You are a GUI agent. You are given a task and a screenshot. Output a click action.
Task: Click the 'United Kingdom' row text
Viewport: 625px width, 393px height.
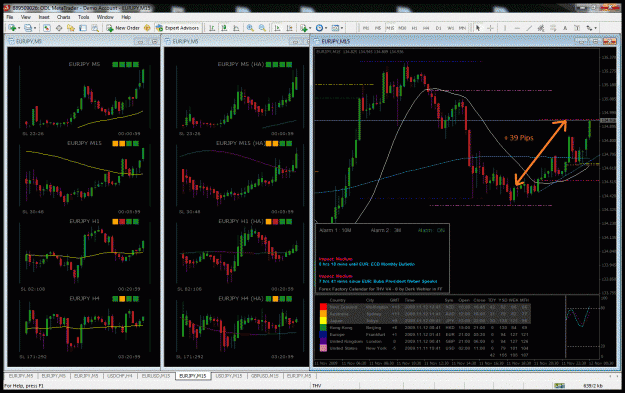tap(346, 342)
